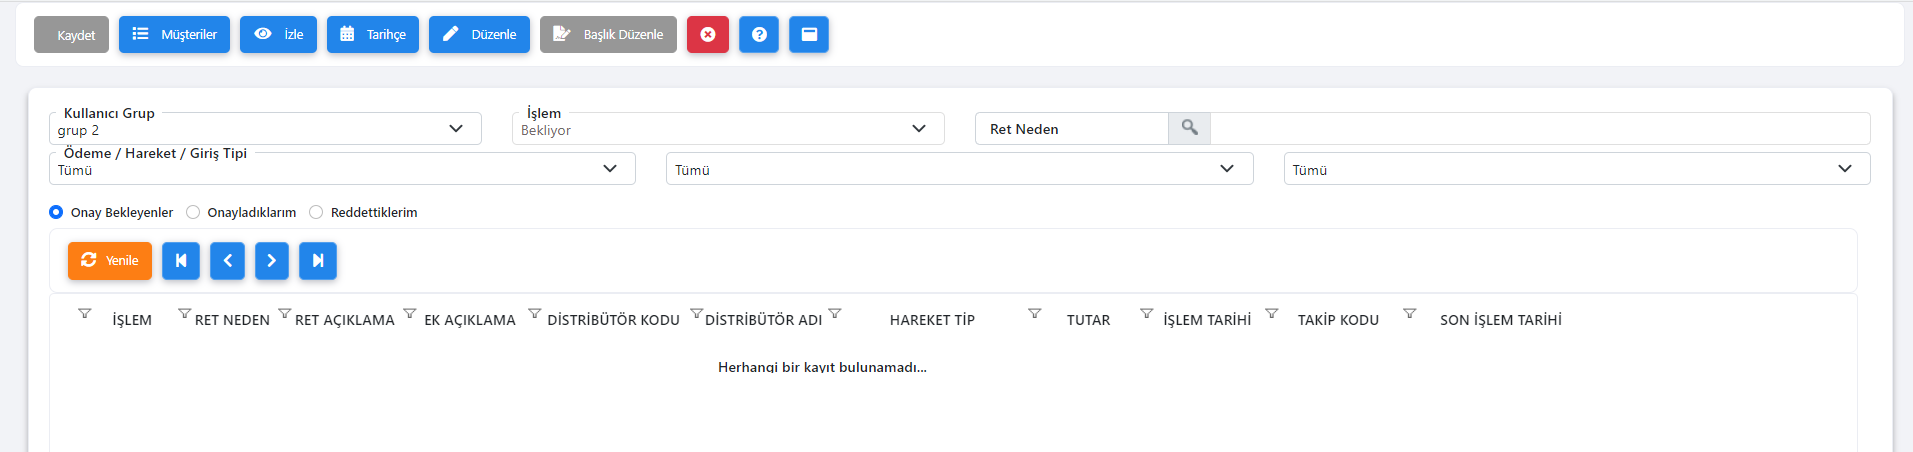Viewport: 1913px width, 452px height.
Task: Click the Ret Neden search magnifier icon
Action: [1189, 128]
